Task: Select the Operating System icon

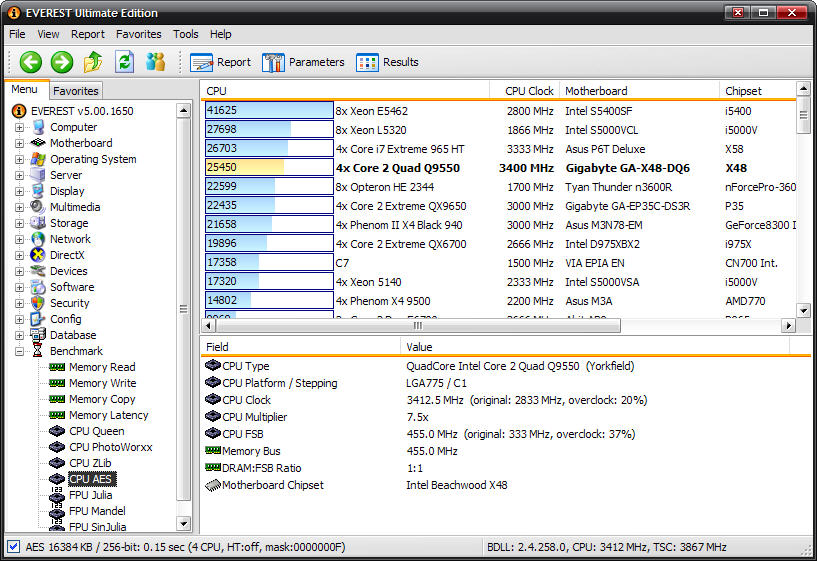Action: click(x=38, y=159)
